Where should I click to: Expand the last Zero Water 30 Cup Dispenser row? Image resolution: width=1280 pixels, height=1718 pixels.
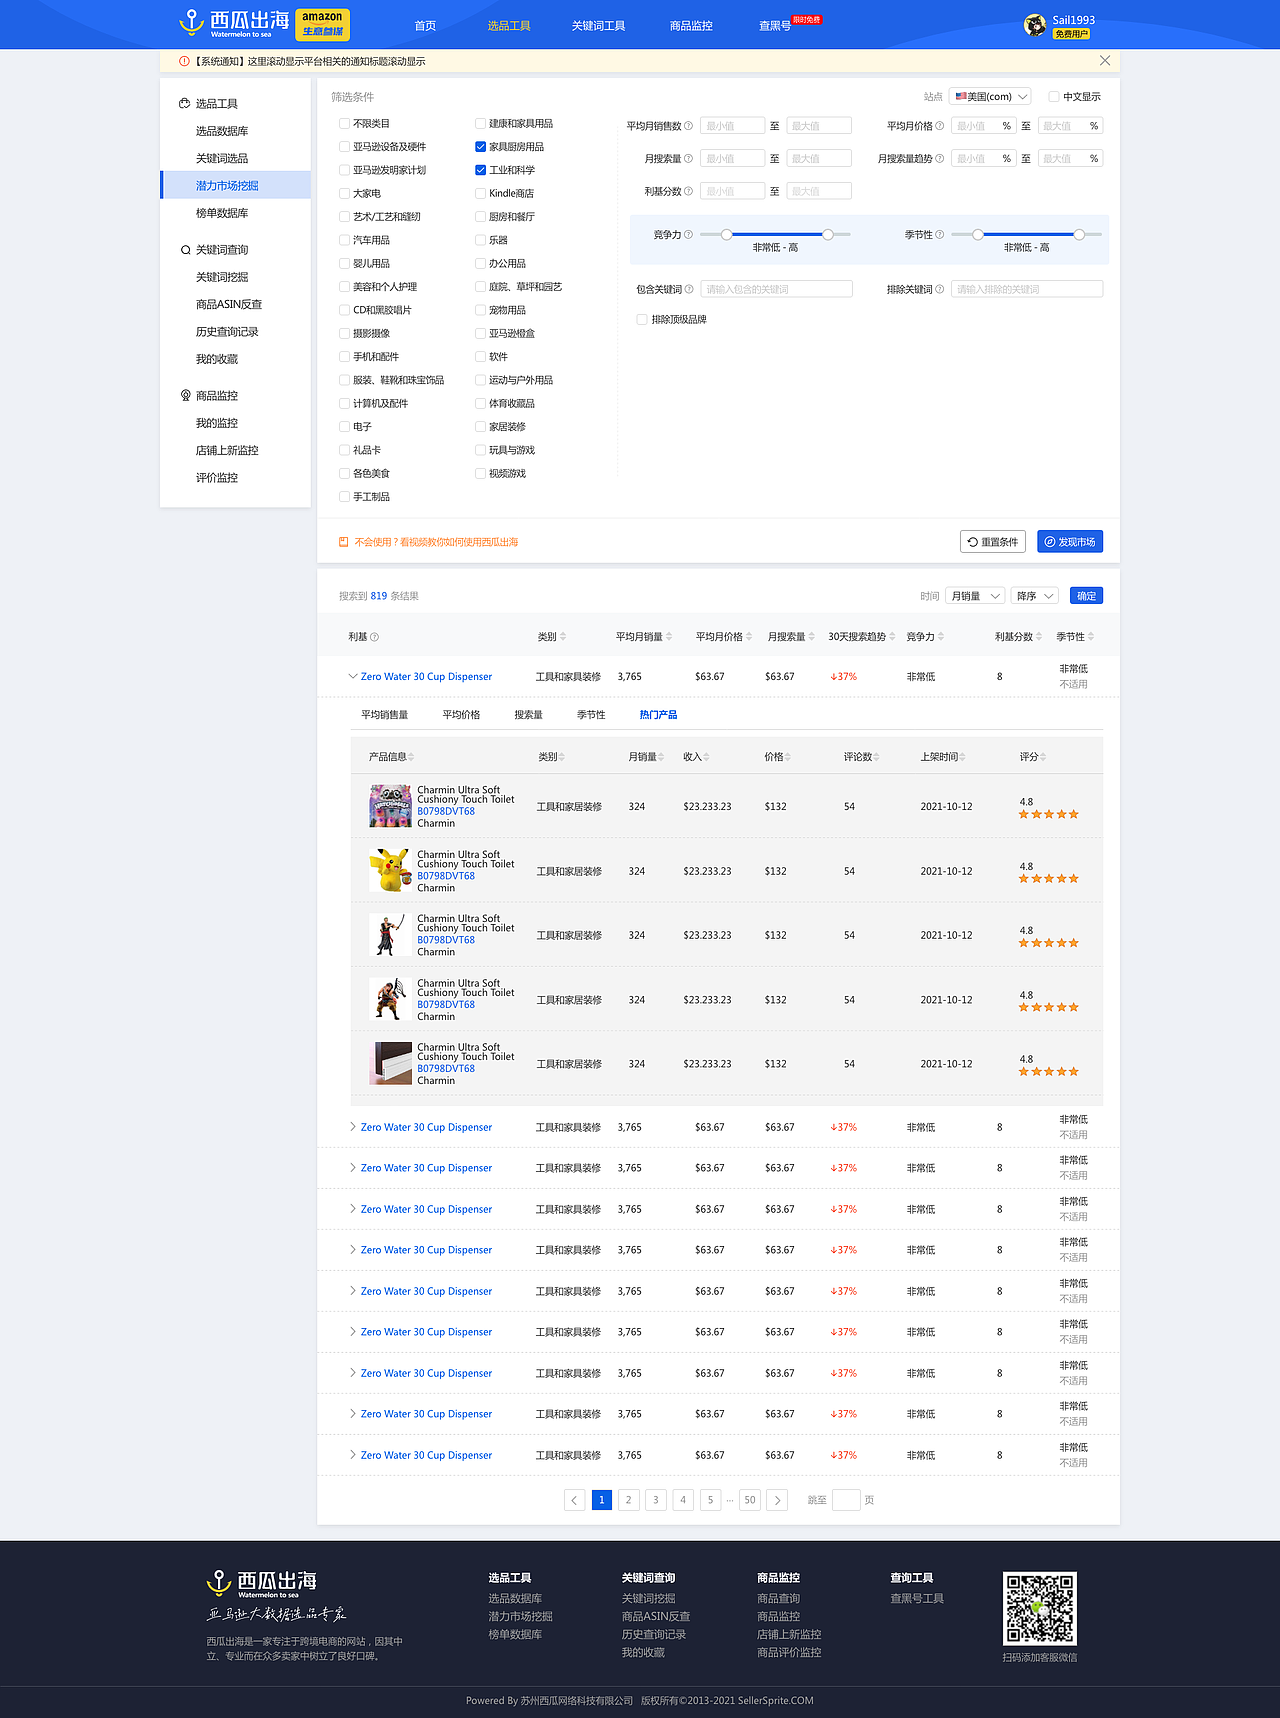click(x=352, y=1455)
